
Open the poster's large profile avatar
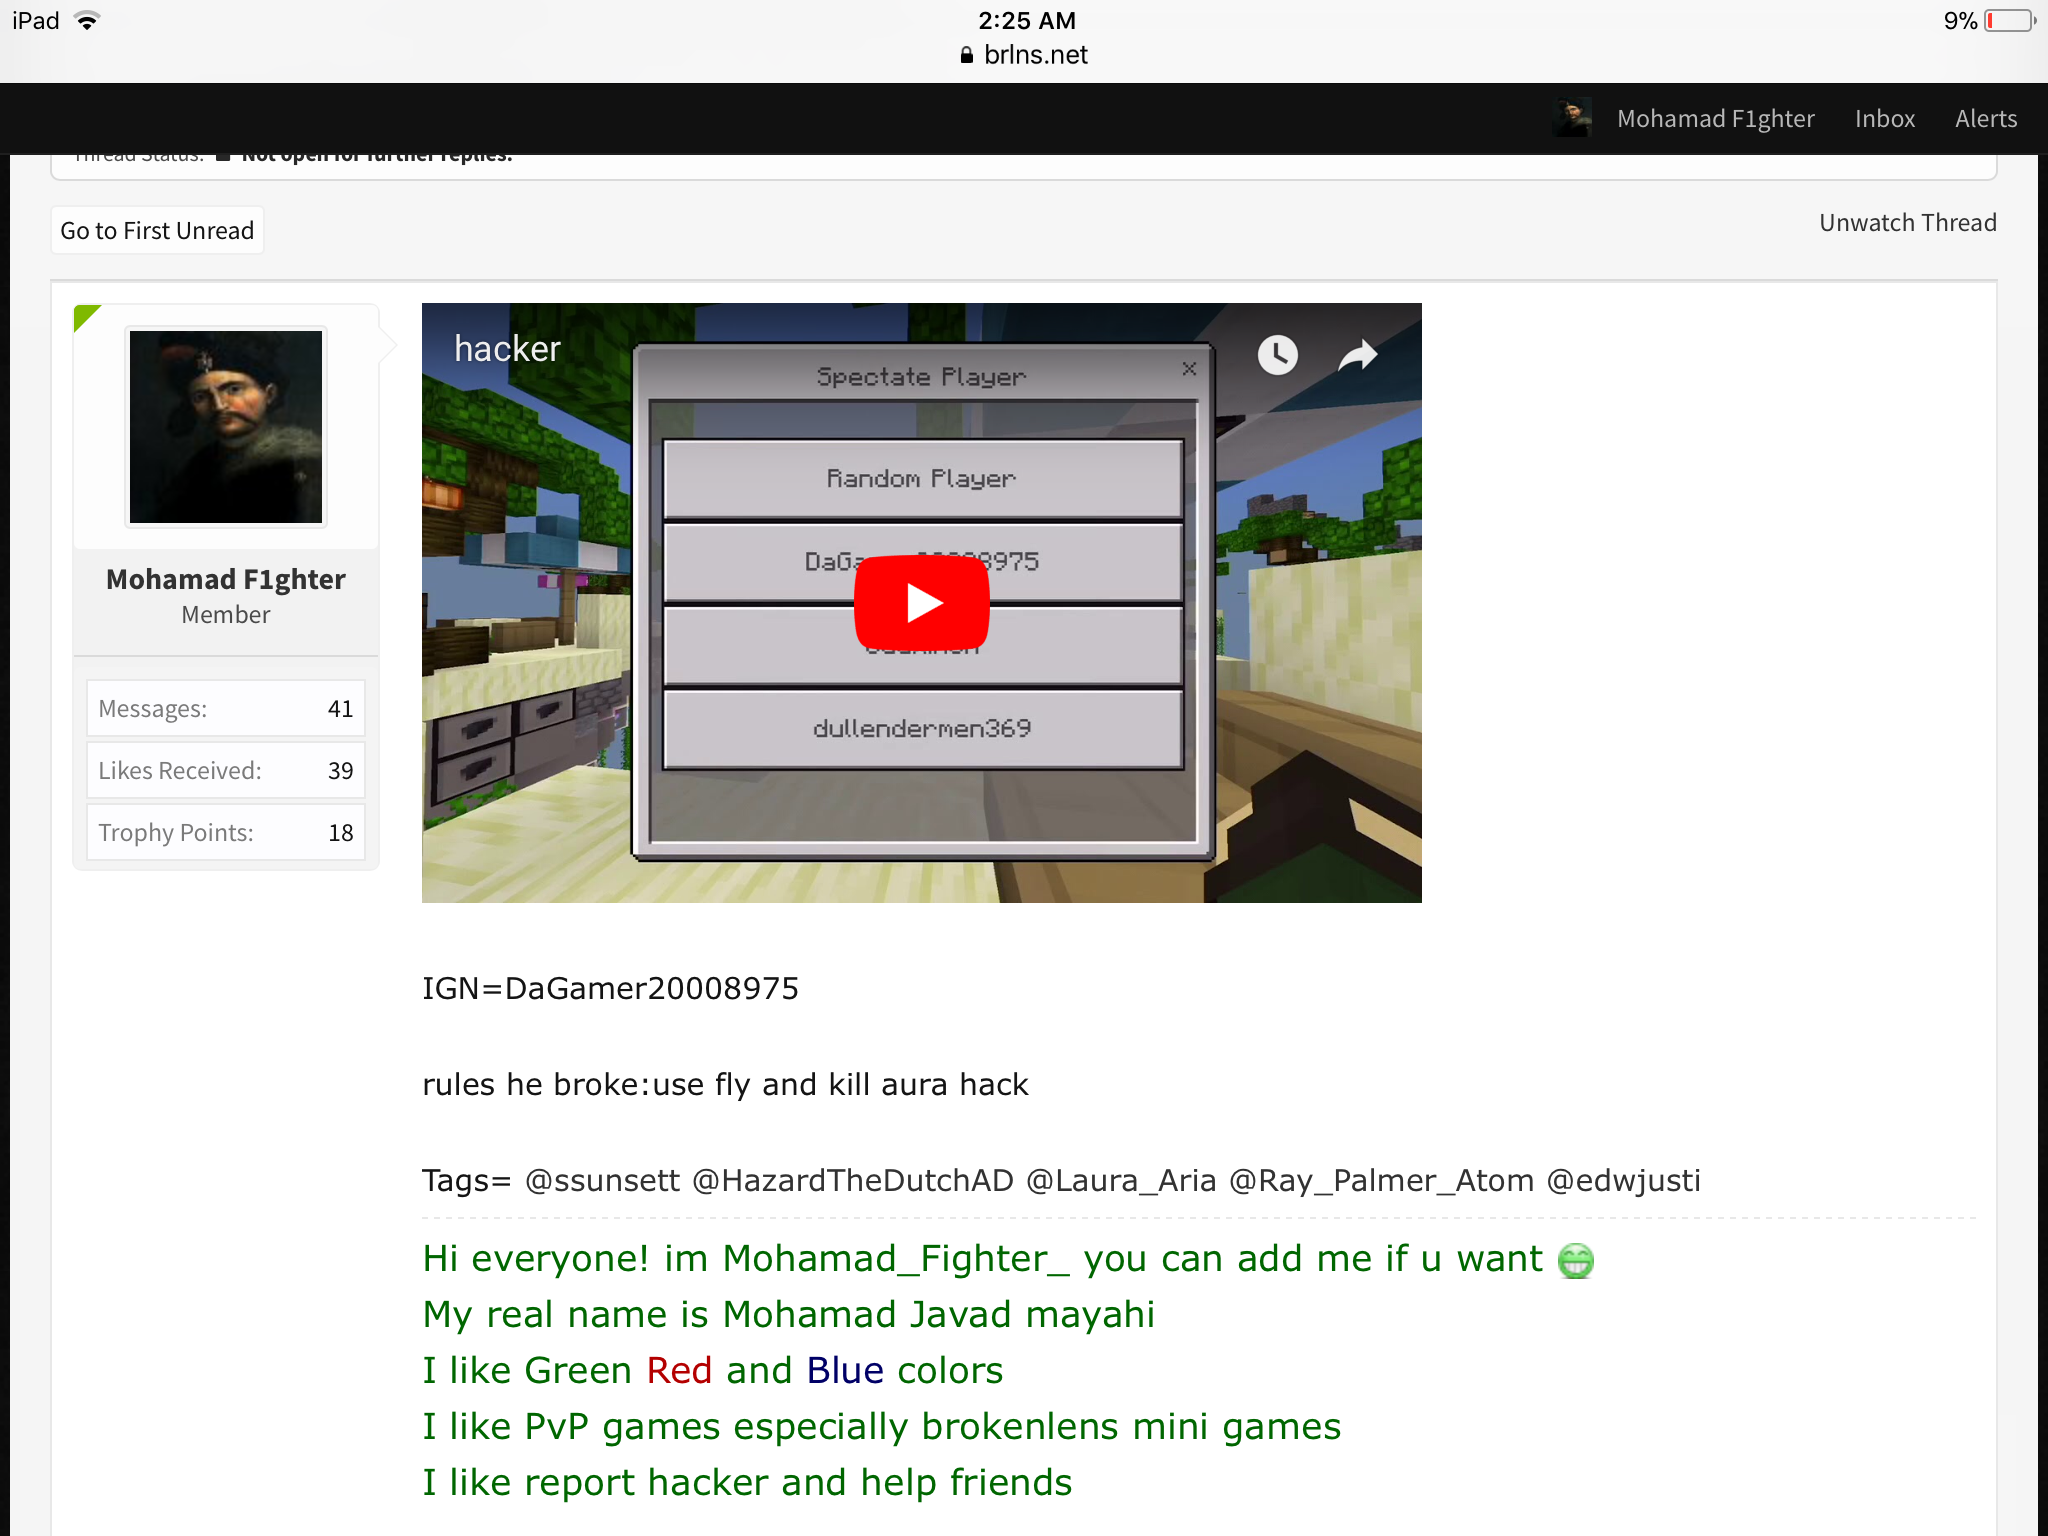click(226, 426)
